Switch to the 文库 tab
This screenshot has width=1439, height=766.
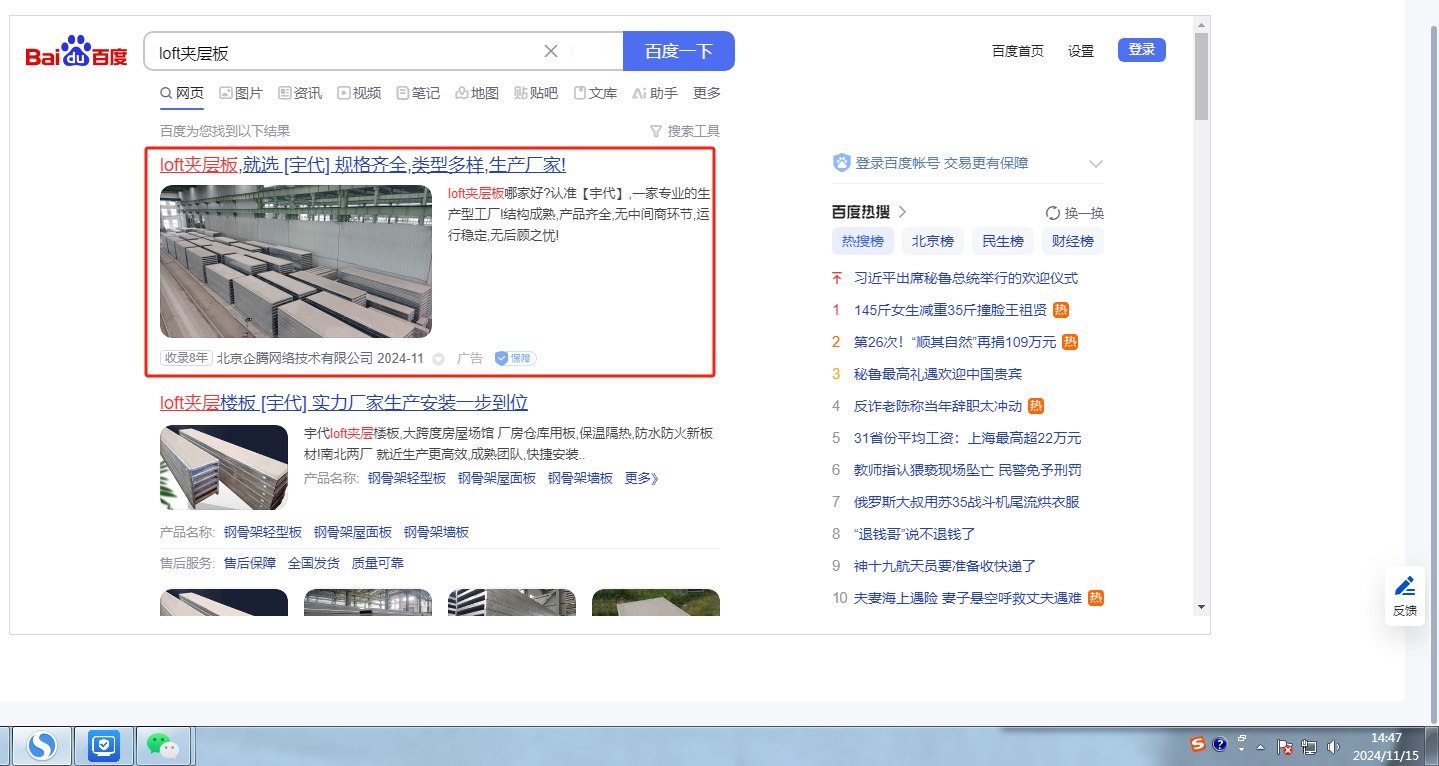[x=595, y=93]
